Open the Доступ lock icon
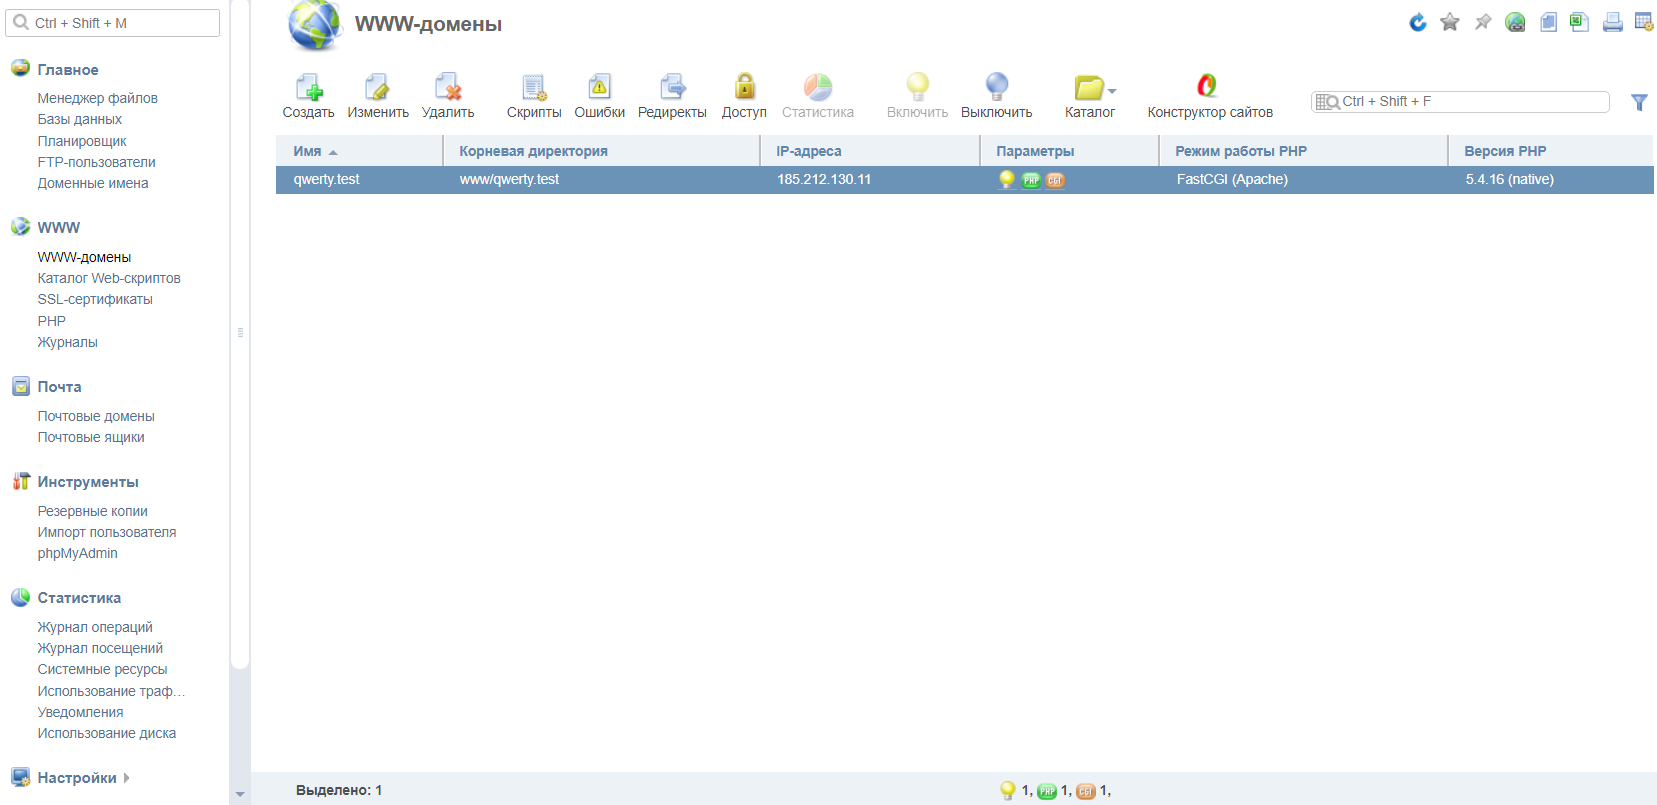The width and height of the screenshot is (1657, 805). [x=744, y=88]
